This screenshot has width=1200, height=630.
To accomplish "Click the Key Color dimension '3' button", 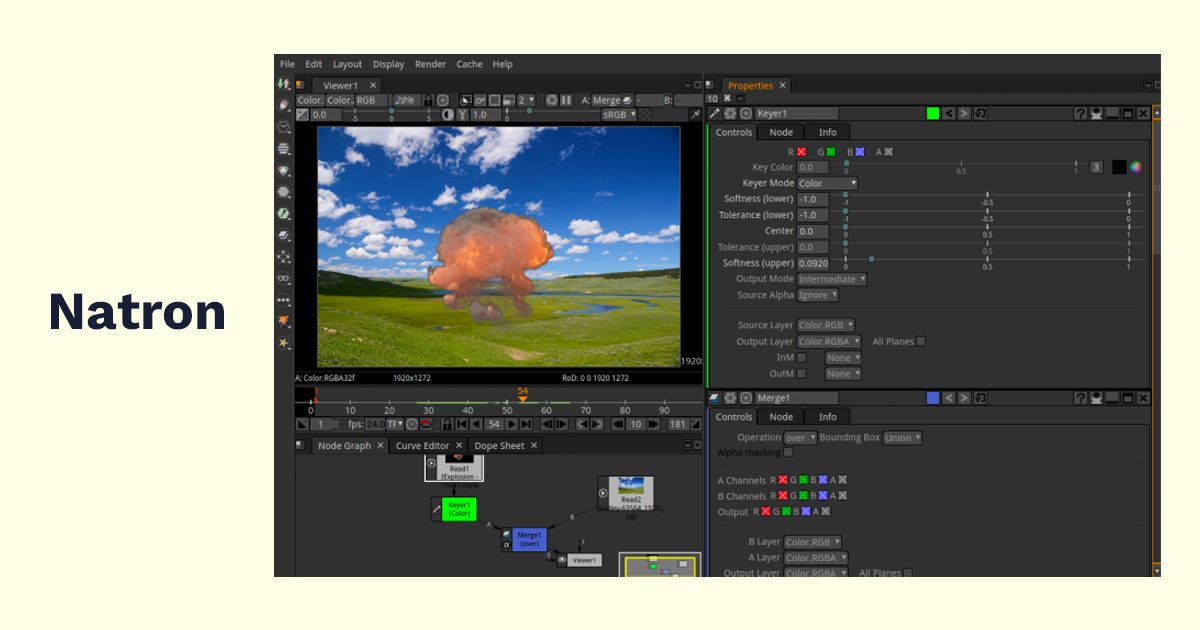I will (1096, 167).
